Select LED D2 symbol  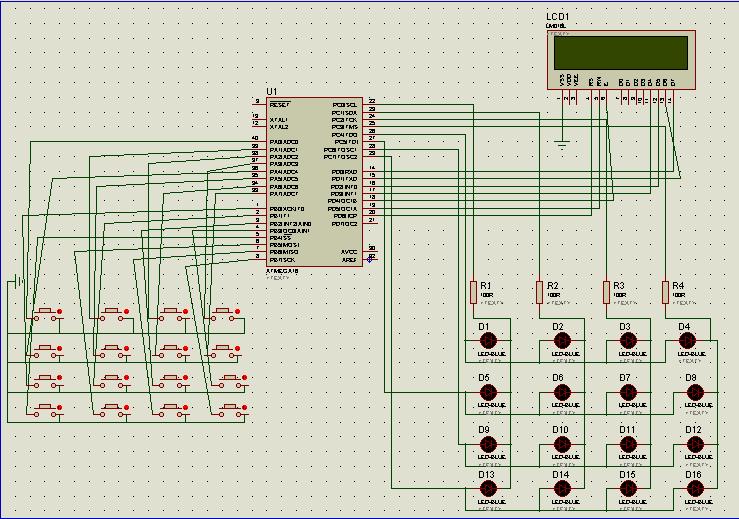[562, 340]
